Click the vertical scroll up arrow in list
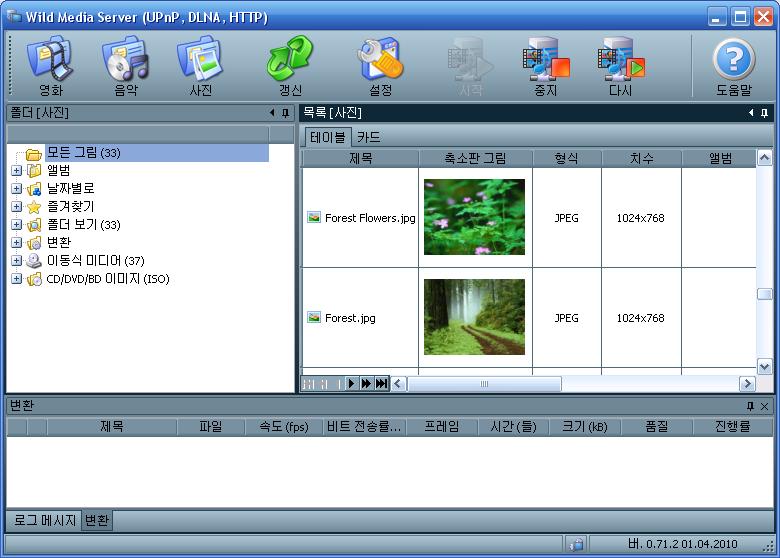Viewport: 780px width, 558px height. coord(764,158)
